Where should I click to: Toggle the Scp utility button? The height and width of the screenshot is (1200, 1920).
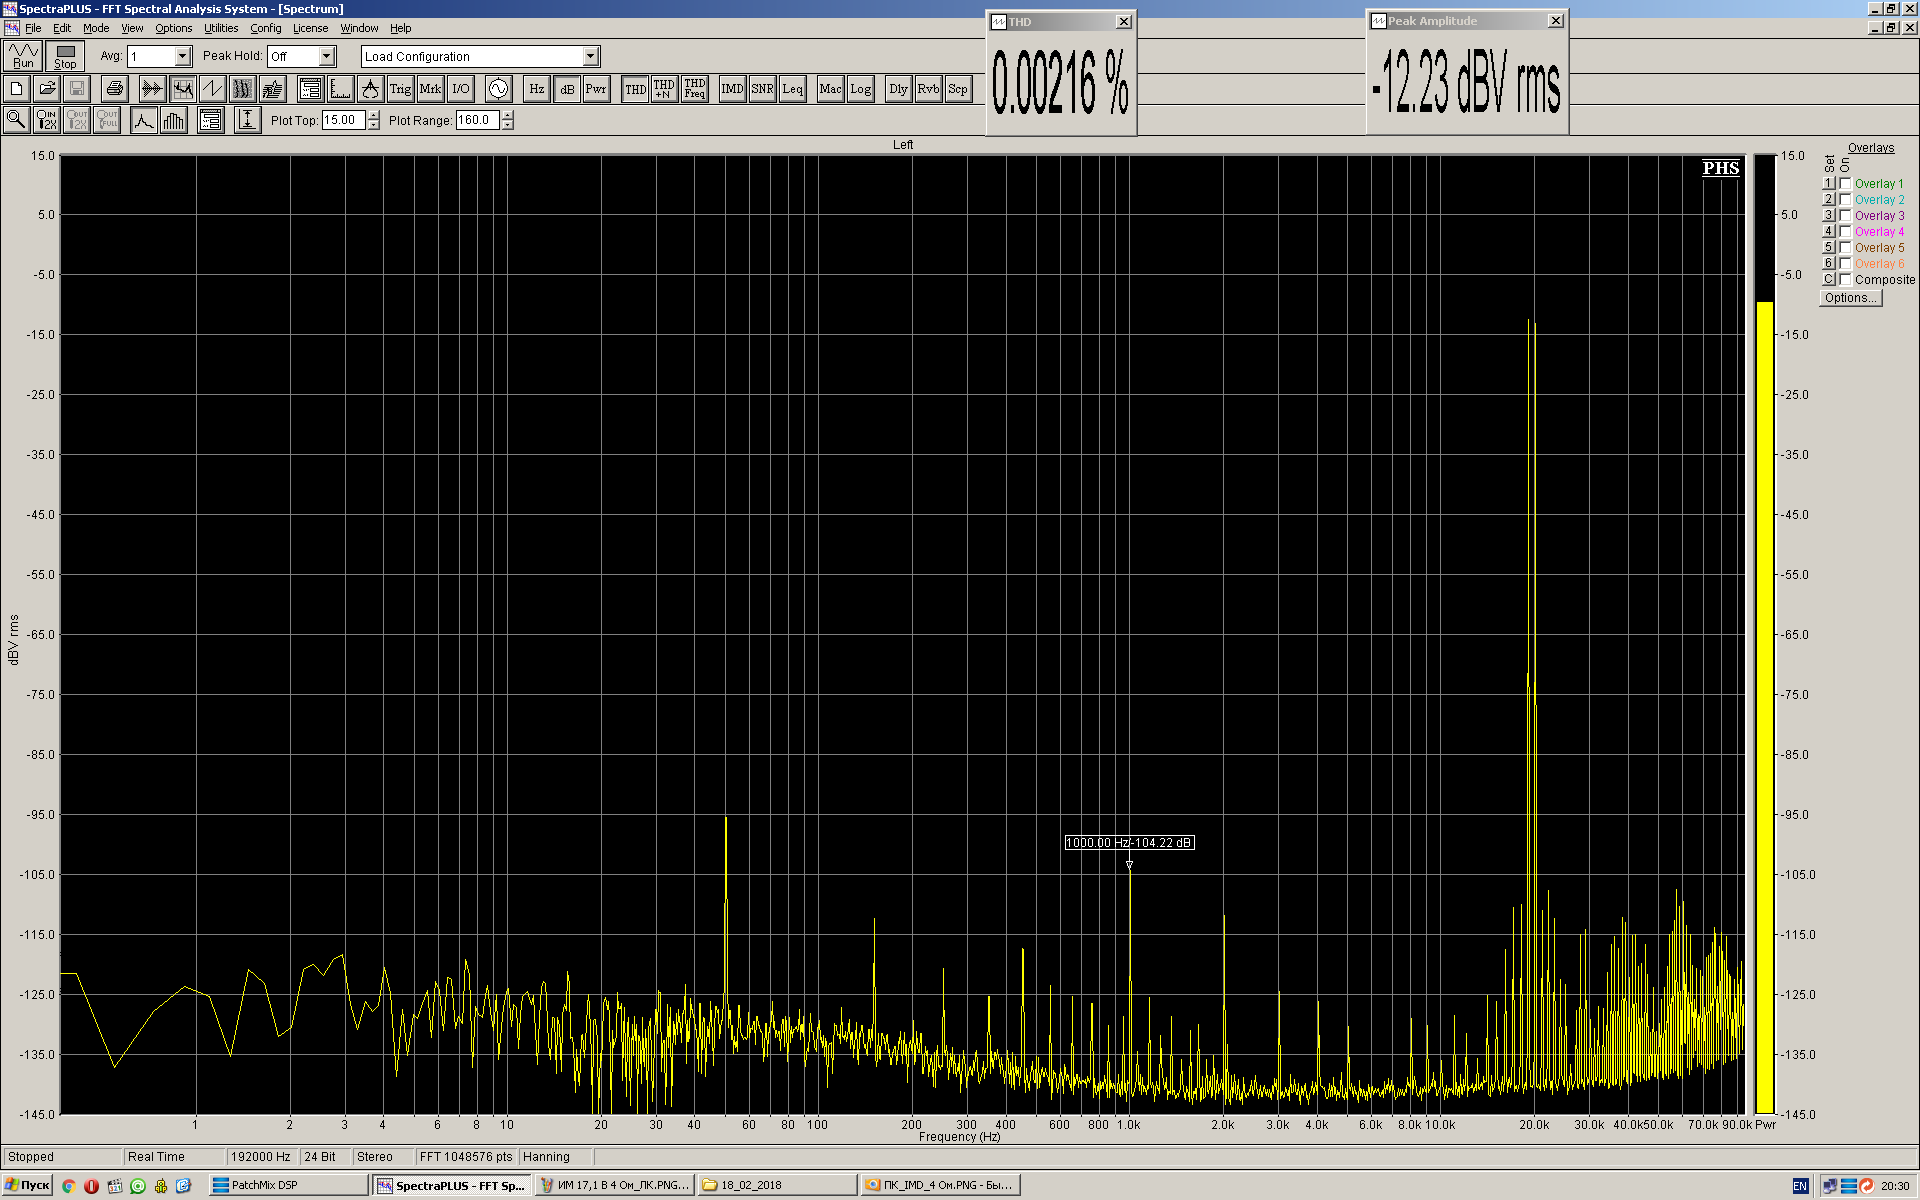point(958,89)
